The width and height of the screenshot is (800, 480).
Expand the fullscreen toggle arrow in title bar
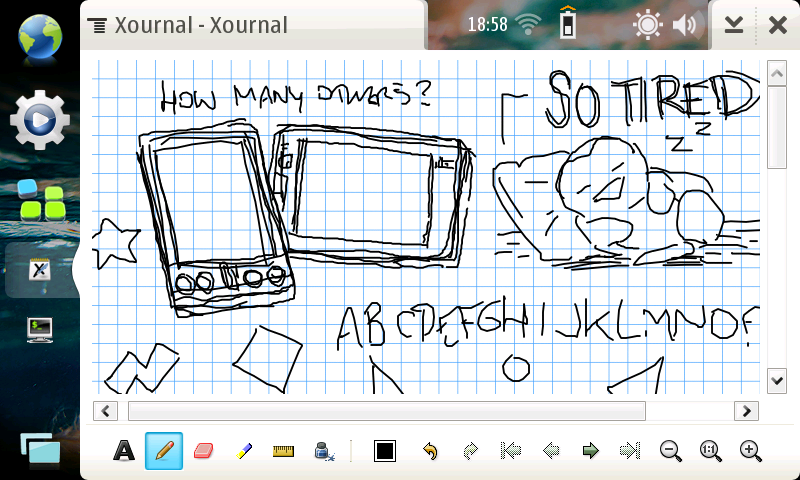[x=734, y=25]
